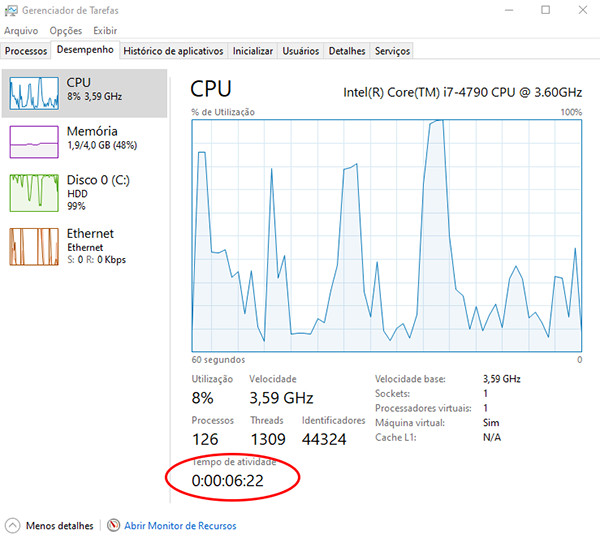This screenshot has height=543, width=600.
Task: Switch to the Inicializar tab
Action: pos(252,50)
